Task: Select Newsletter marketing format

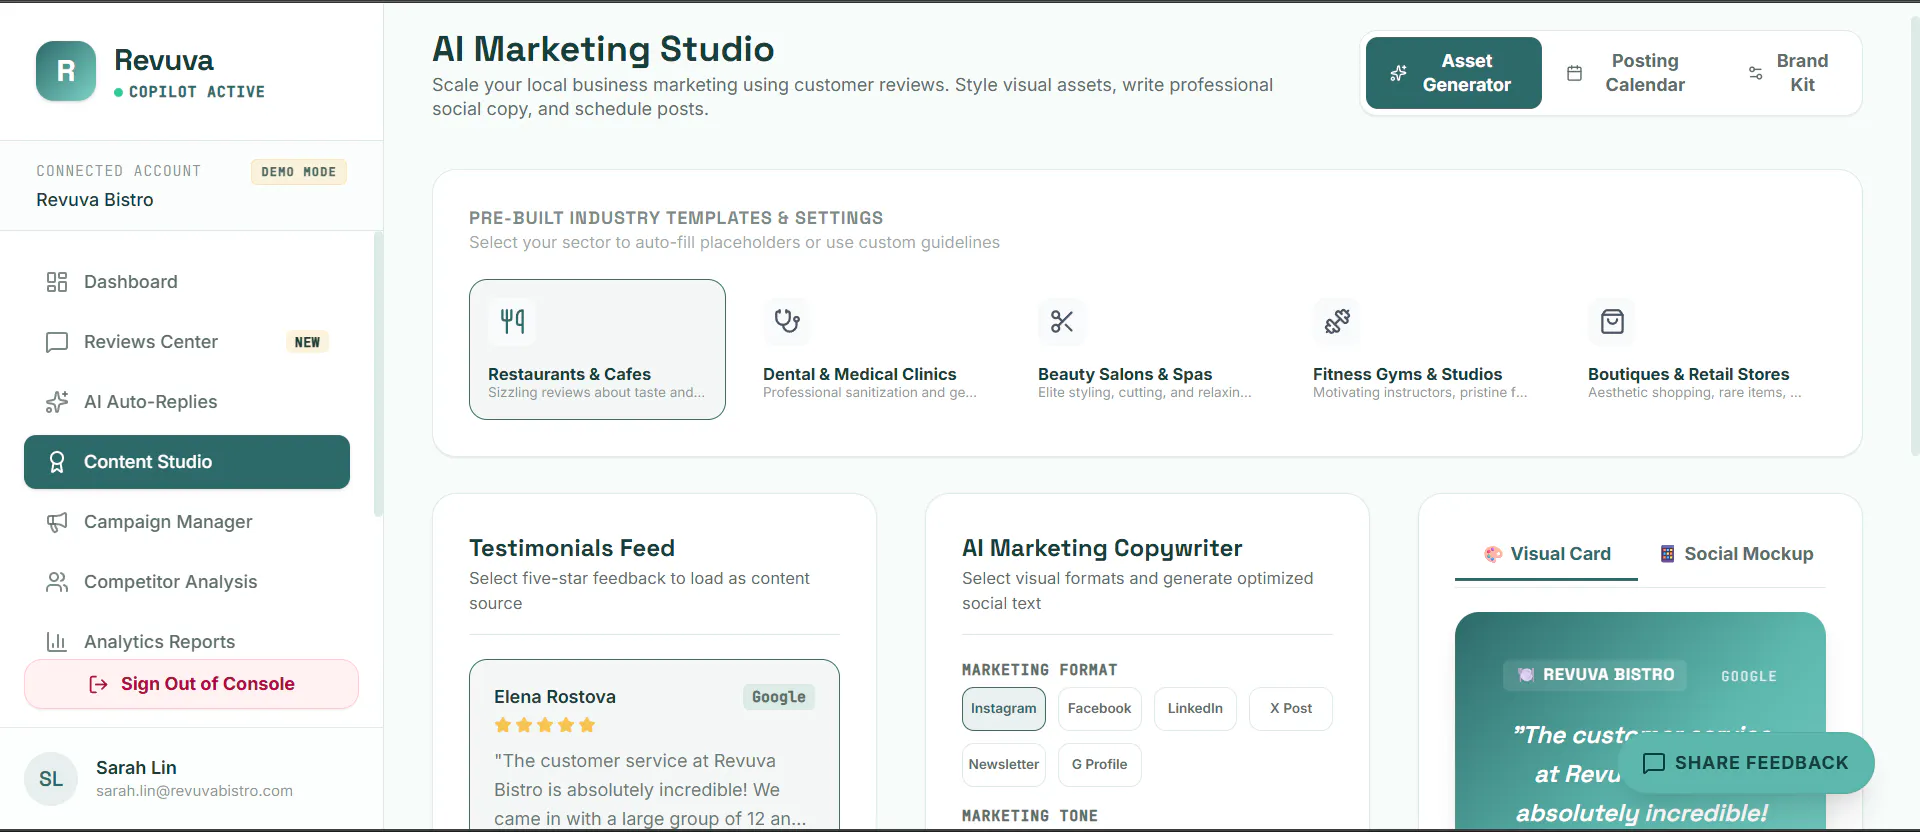Action: pyautogui.click(x=1004, y=765)
